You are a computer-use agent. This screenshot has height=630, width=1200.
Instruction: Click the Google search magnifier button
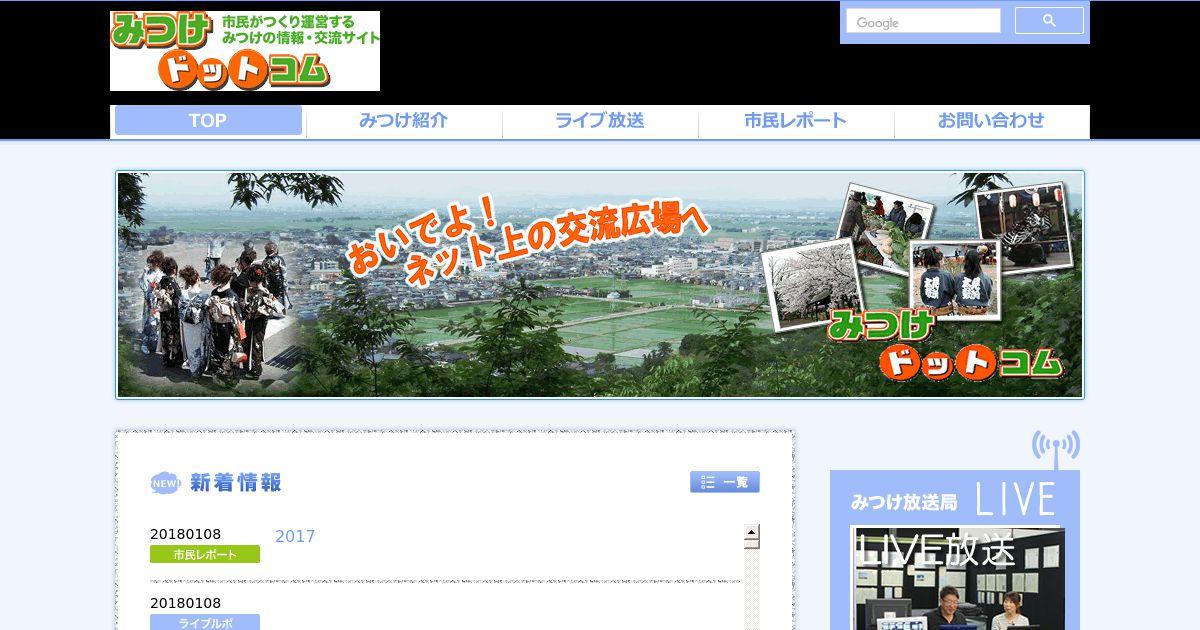[1049, 21]
